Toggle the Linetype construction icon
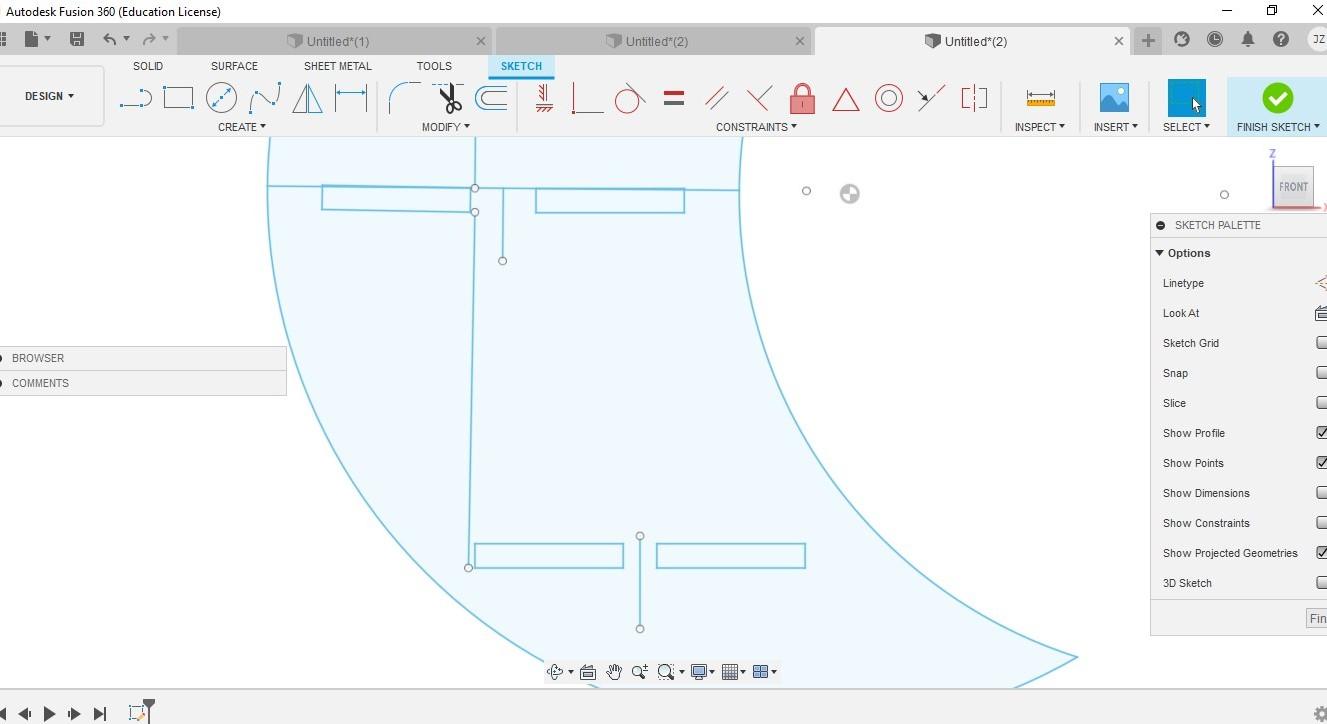This screenshot has height=724, width=1327. coord(1321,283)
